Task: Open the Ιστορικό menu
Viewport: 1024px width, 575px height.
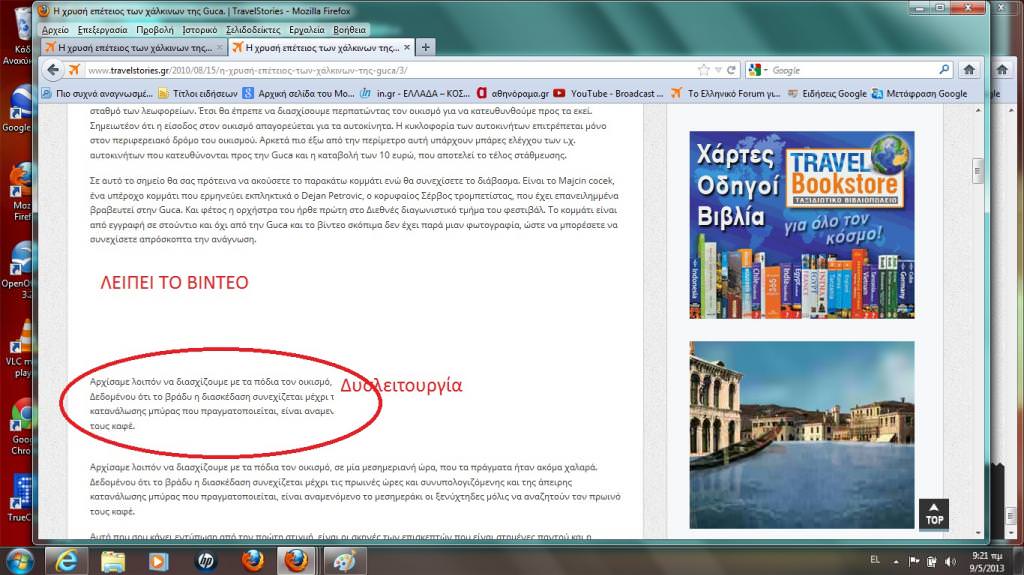Action: coord(199,29)
